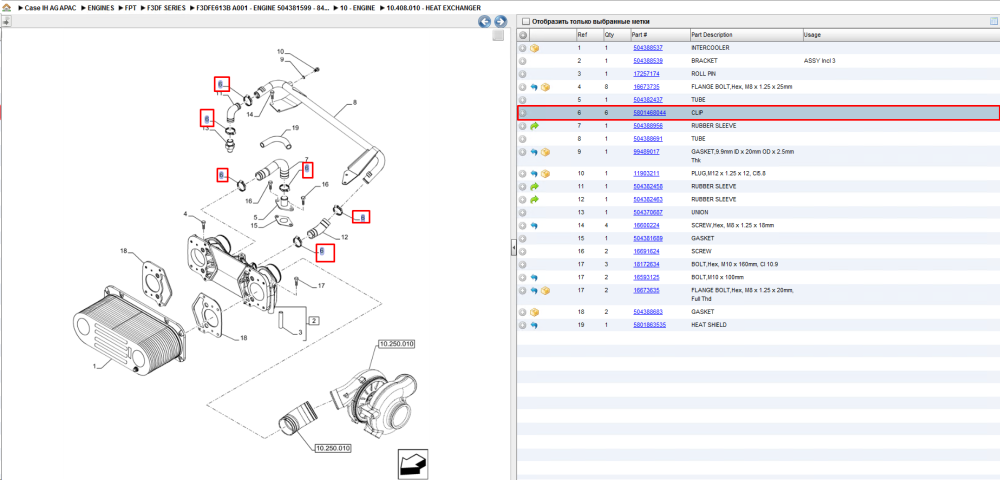Click the box icon in the PLUG row

pos(545,173)
